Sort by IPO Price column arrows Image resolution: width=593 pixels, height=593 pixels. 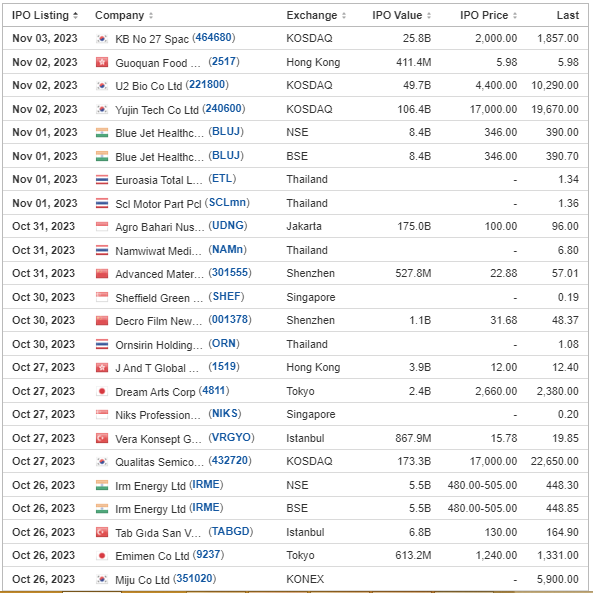[515, 16]
